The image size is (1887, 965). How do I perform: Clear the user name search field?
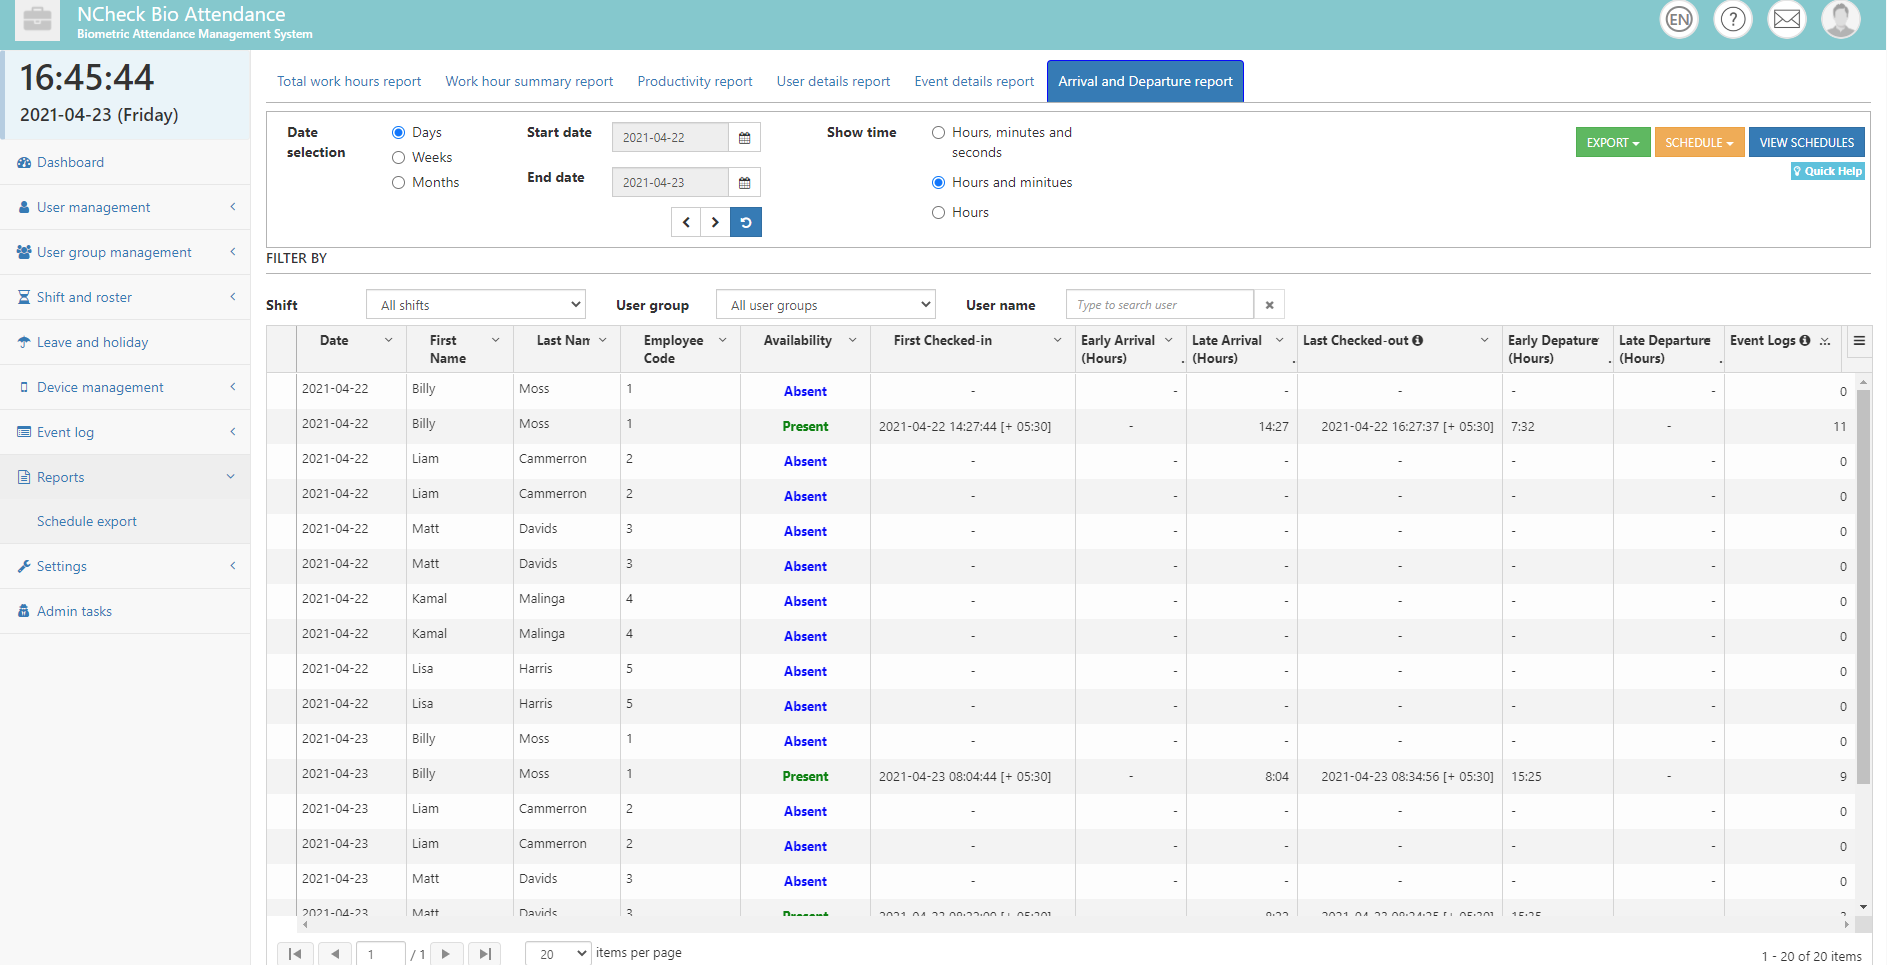[x=1269, y=305]
